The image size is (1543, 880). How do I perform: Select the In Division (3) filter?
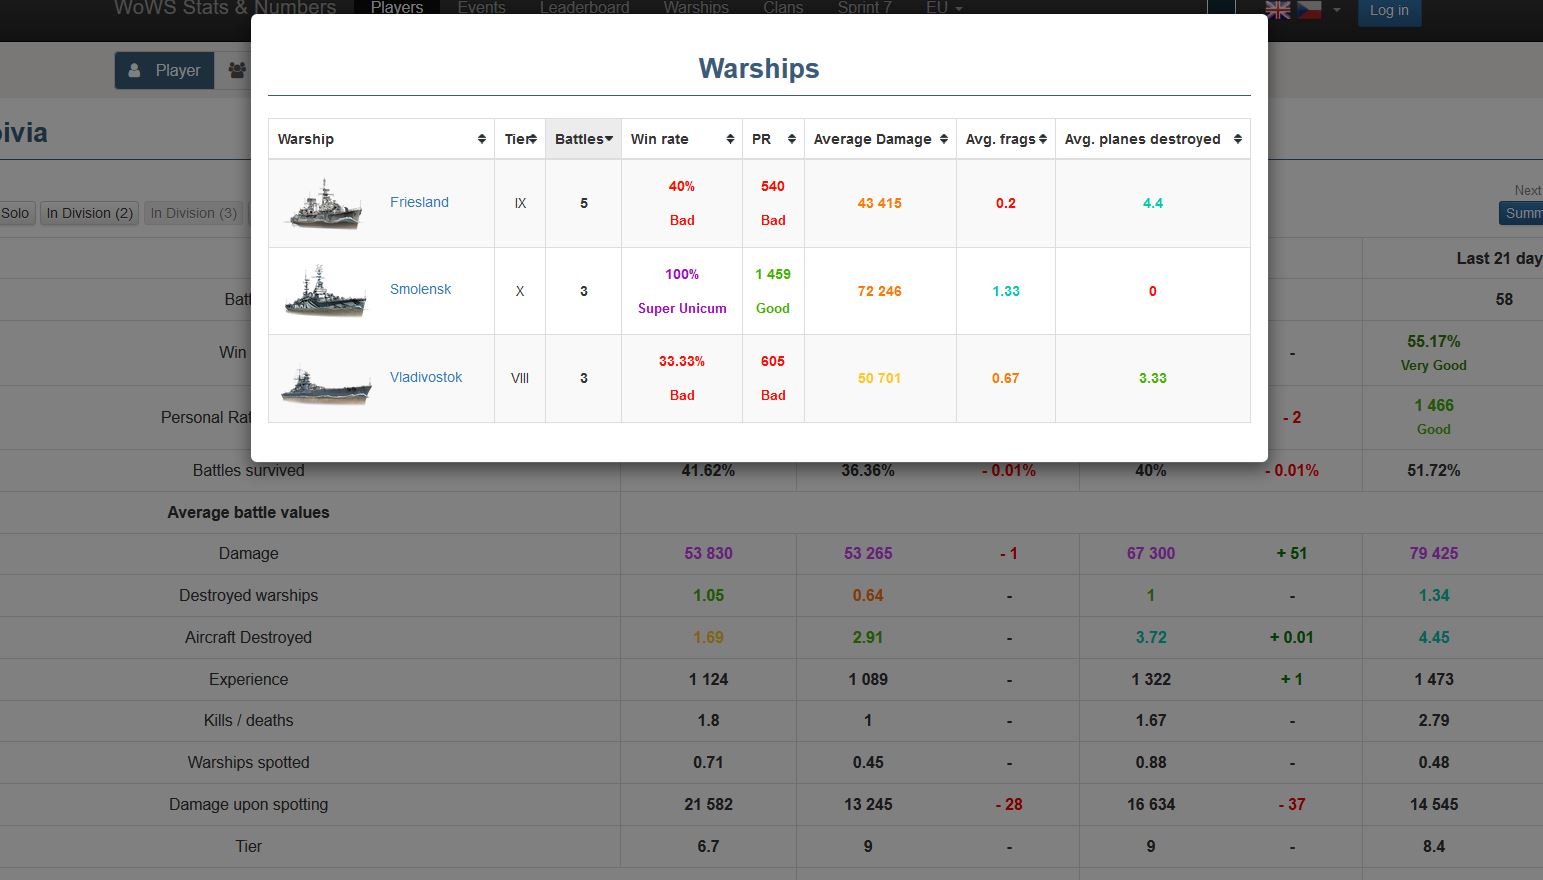(194, 213)
